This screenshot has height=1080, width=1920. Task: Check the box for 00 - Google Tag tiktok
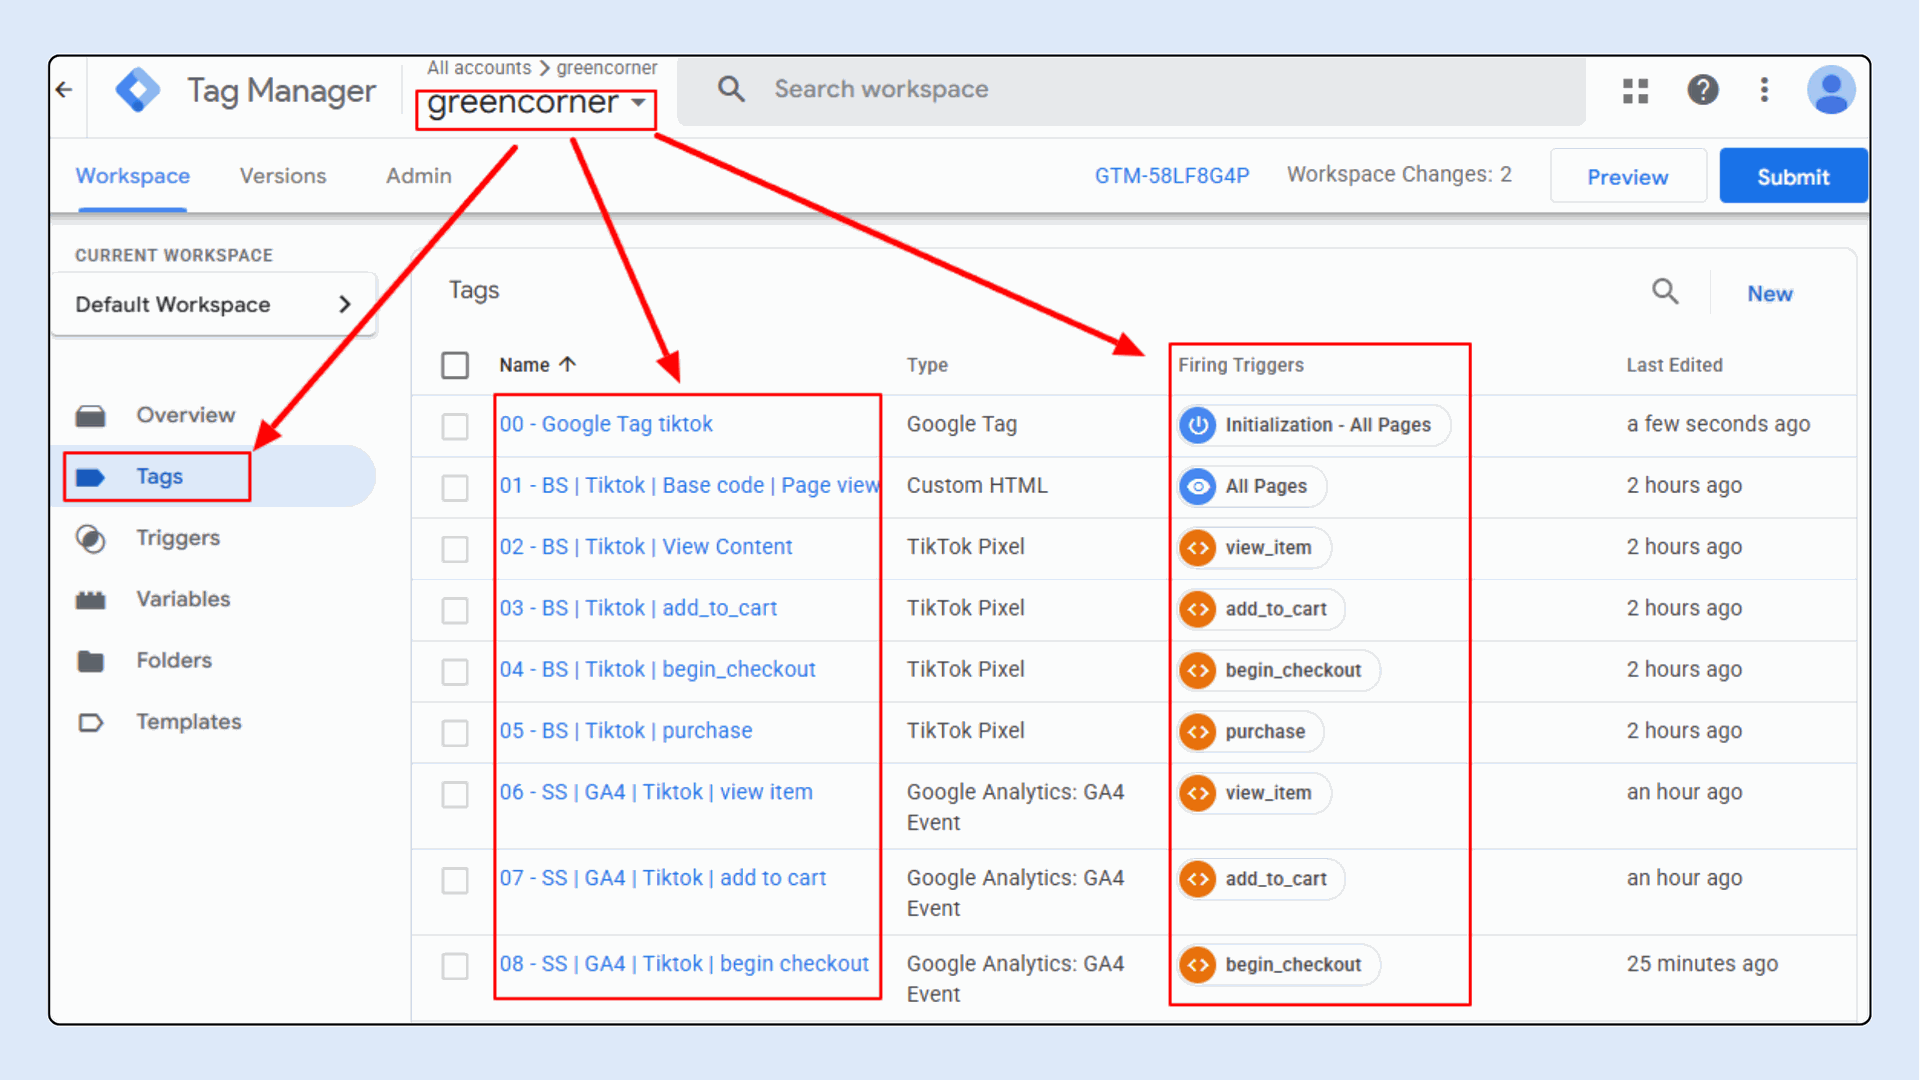pos(455,426)
